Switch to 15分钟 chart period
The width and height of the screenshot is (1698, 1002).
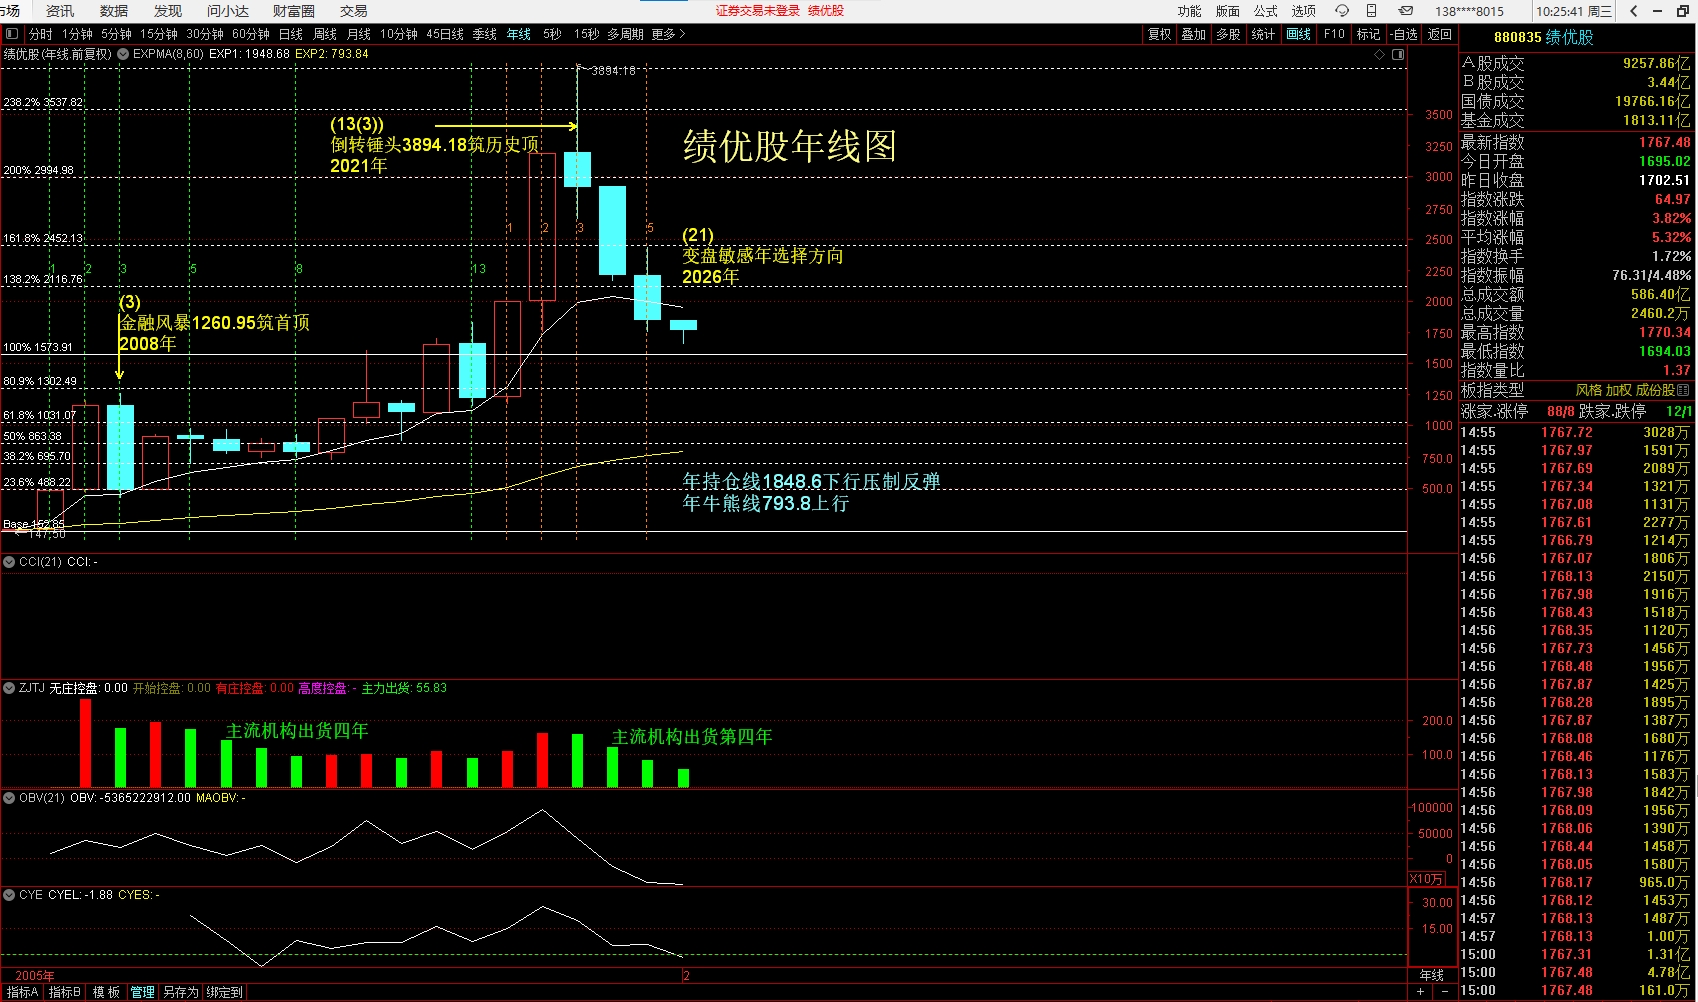[x=159, y=34]
